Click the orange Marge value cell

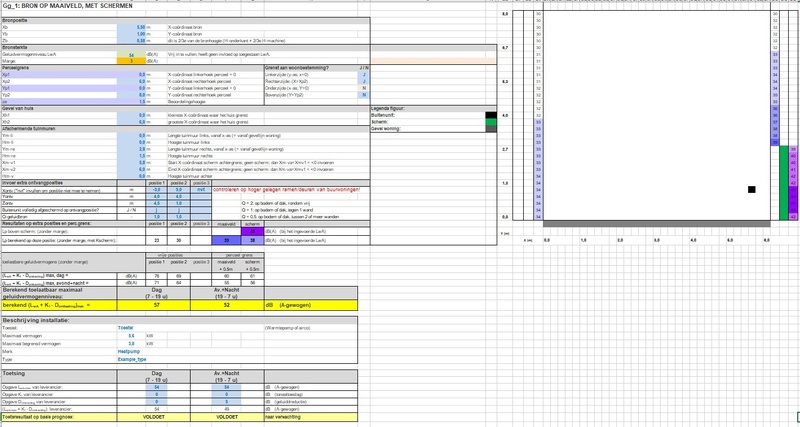132,61
